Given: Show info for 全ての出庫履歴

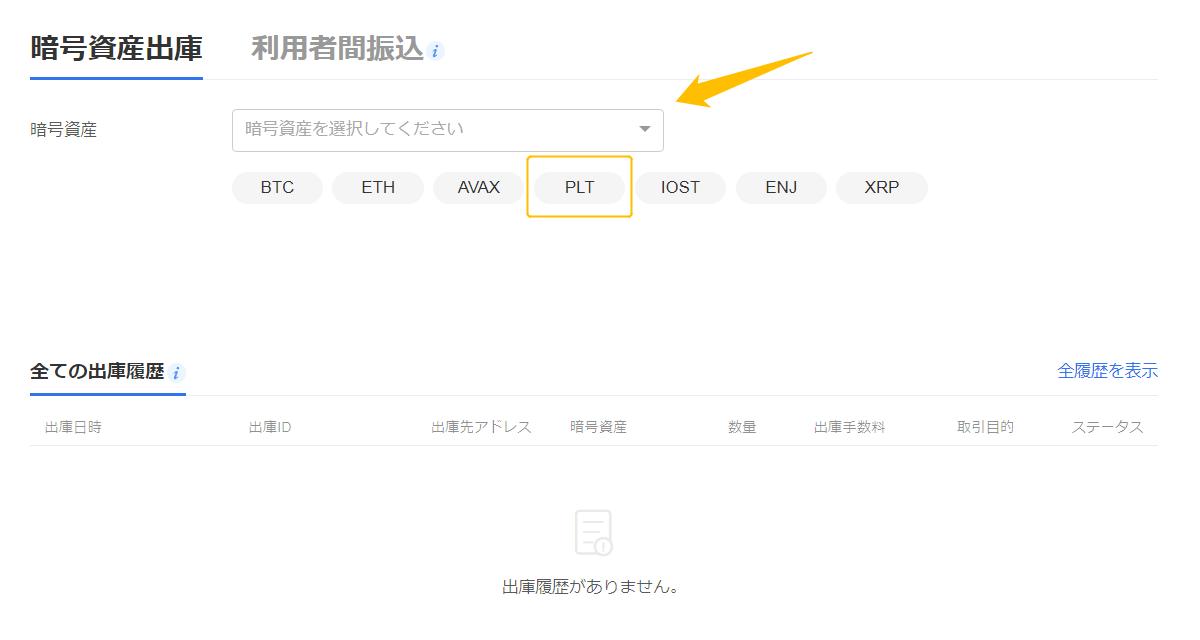Looking at the screenshot, I should [x=177, y=373].
